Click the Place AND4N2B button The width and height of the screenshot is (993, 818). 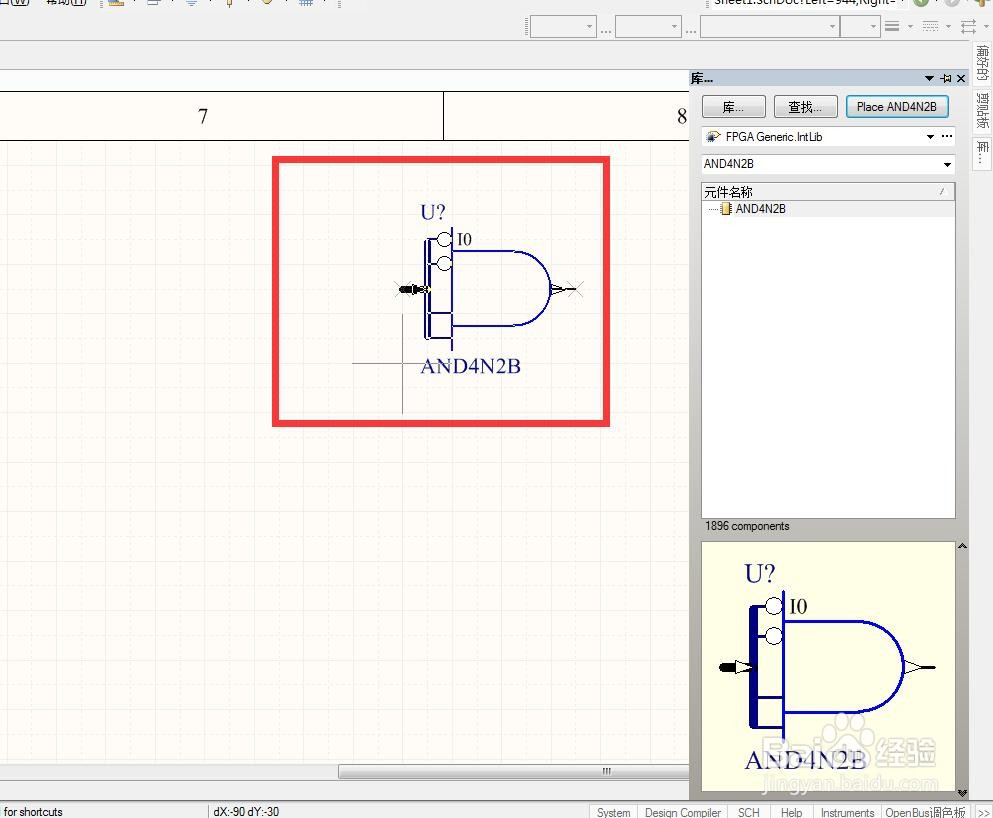pyautogui.click(x=896, y=107)
